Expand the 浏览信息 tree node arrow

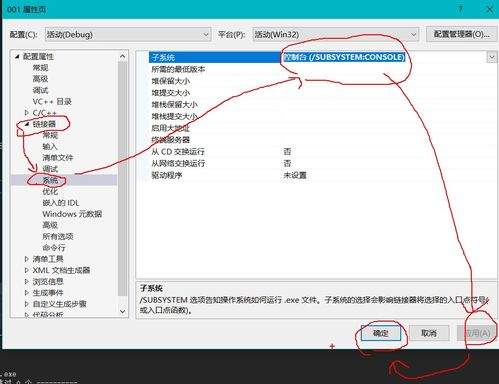(x=27, y=281)
